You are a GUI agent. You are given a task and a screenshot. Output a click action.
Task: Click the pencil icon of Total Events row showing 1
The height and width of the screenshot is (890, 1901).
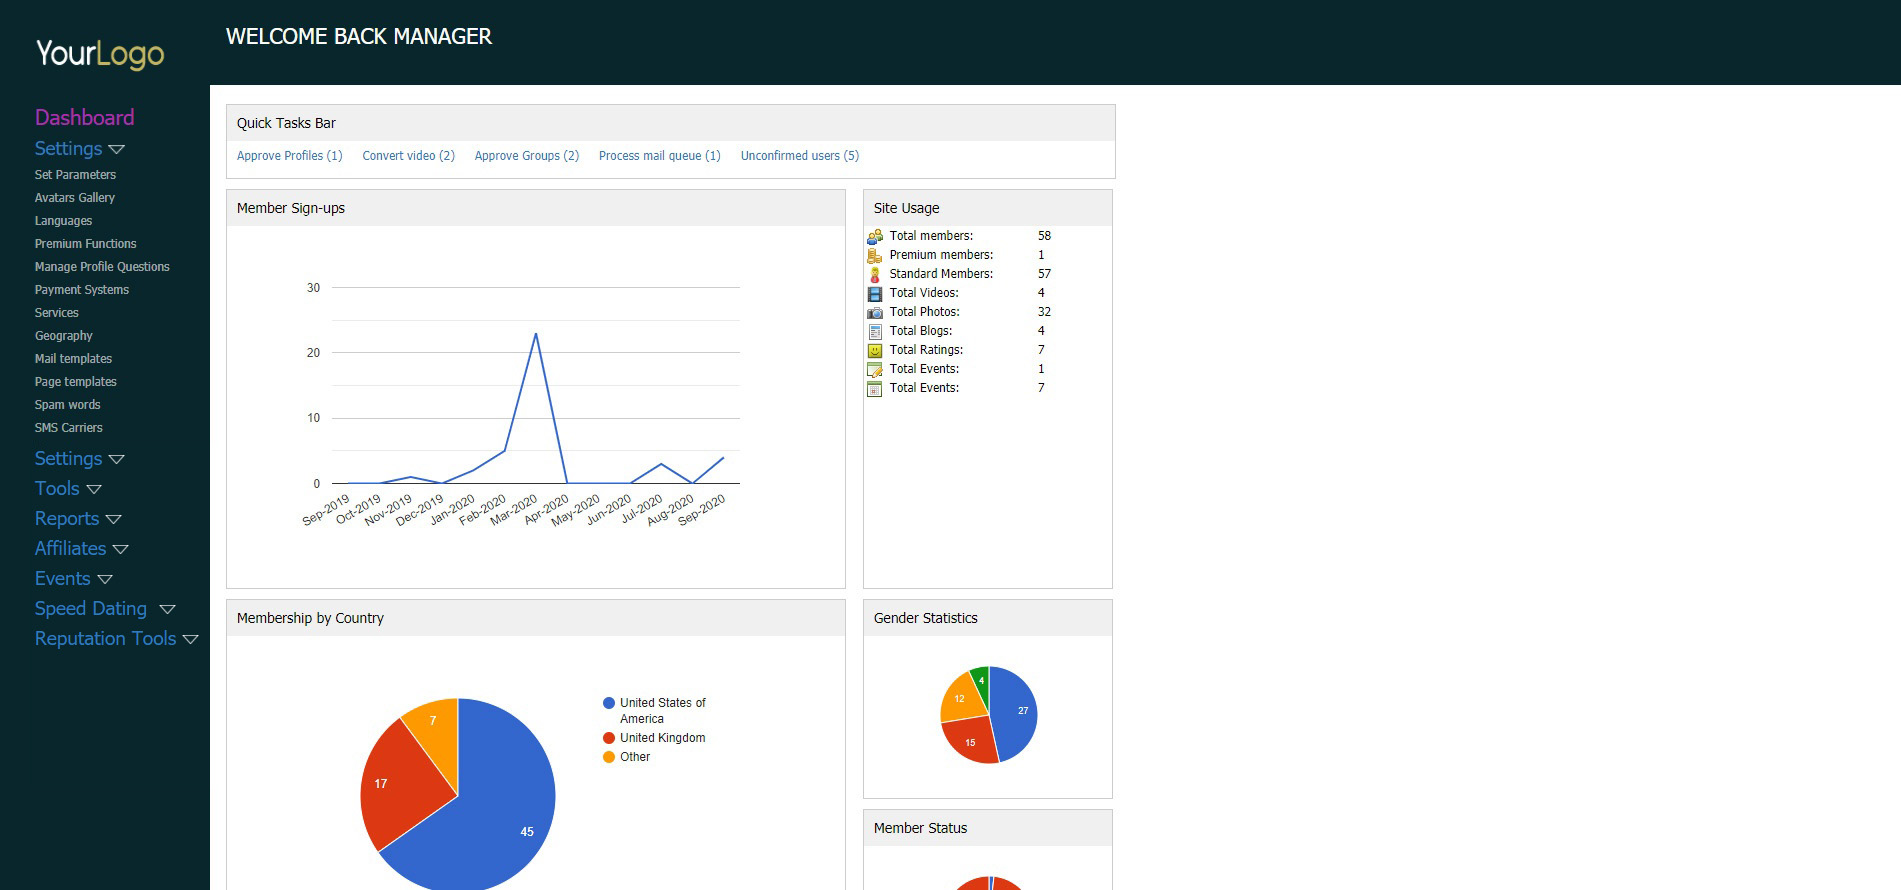click(875, 370)
